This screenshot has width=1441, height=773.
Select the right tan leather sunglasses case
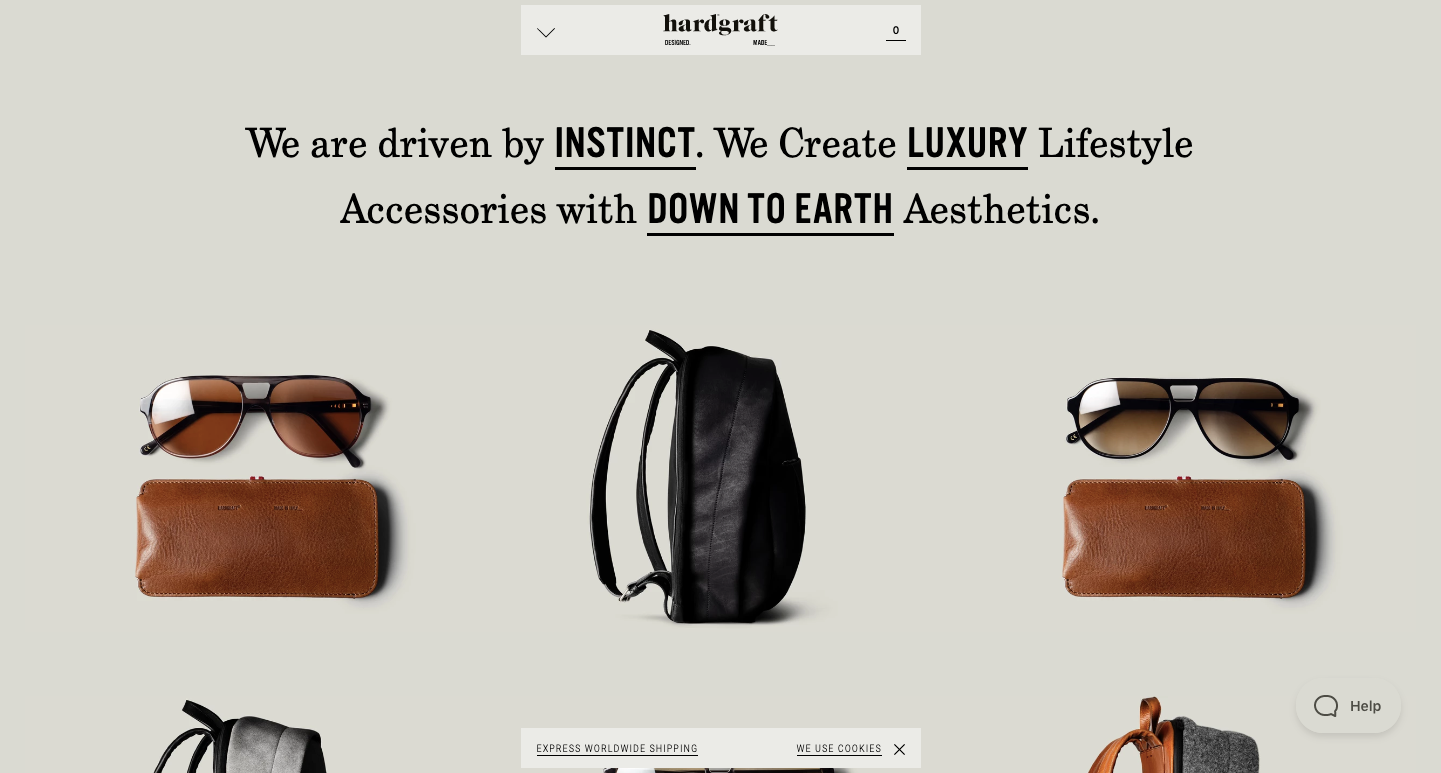pyautogui.click(x=1185, y=538)
